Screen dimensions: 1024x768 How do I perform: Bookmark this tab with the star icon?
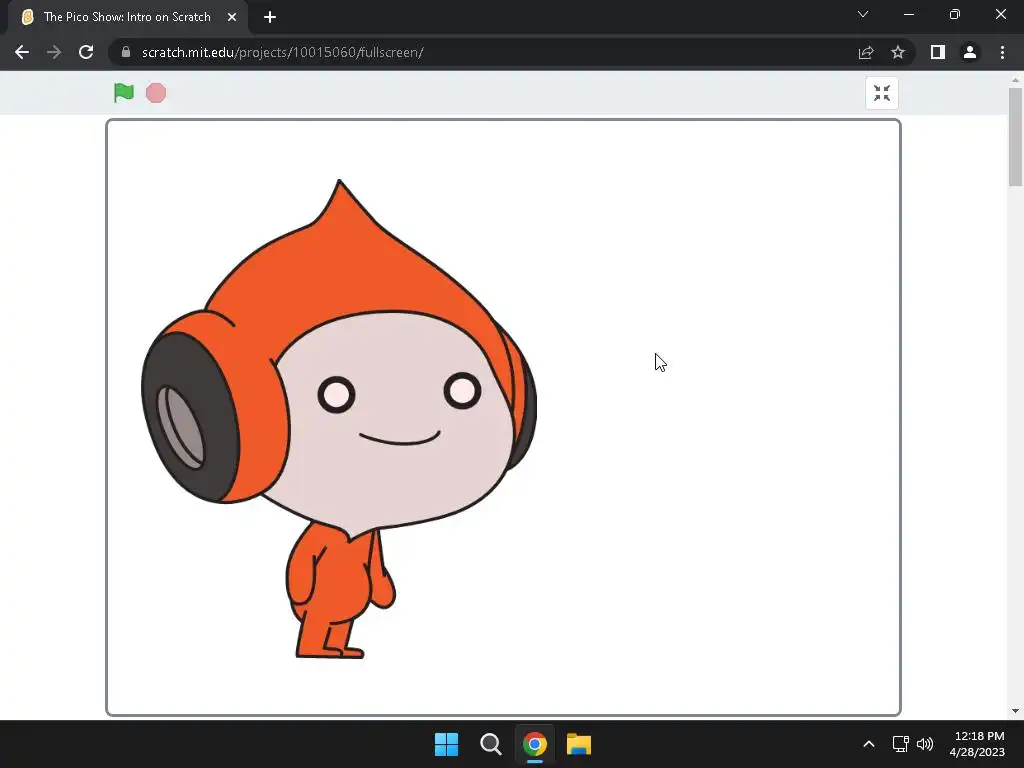click(x=898, y=52)
